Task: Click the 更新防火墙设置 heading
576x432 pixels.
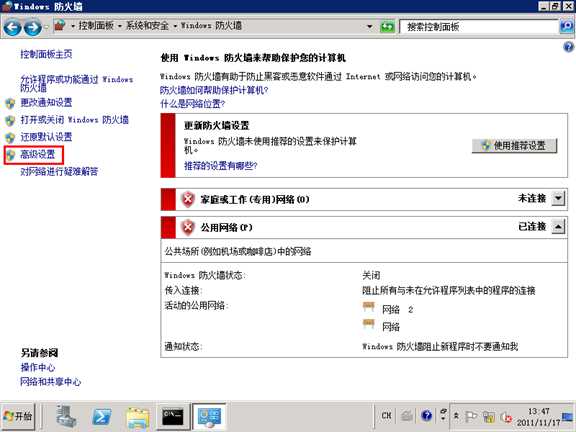Action: (x=216, y=126)
